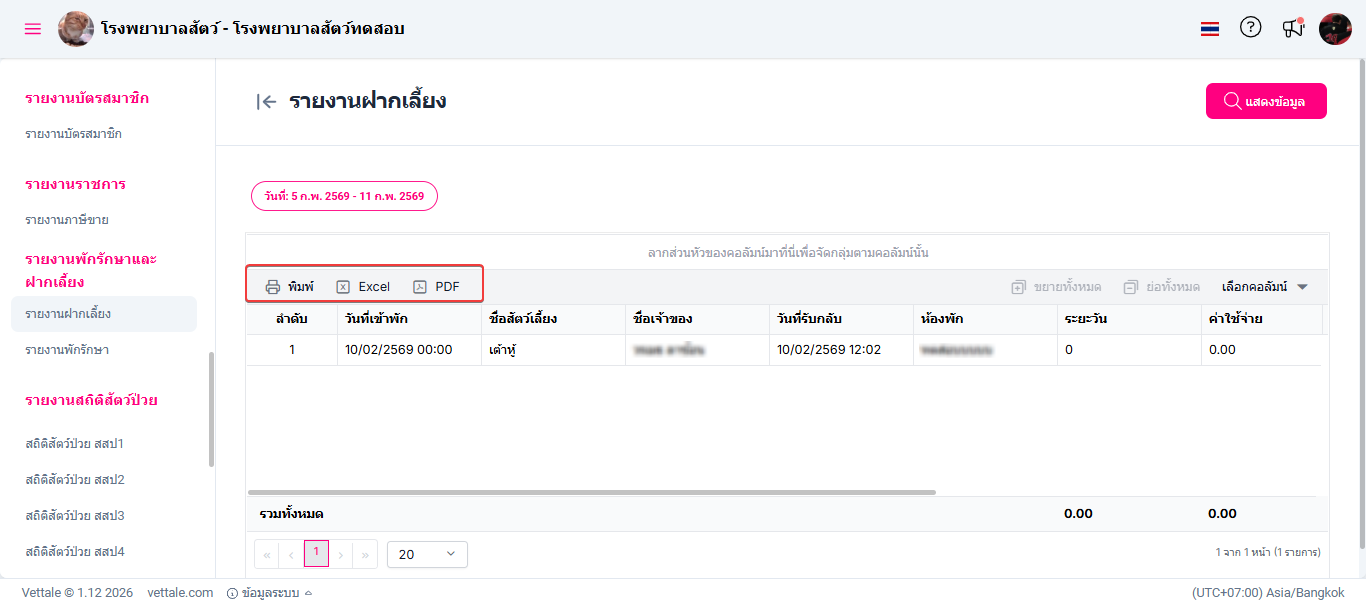Collapse all groups with ย่อทั้งหมด
1366x607 pixels.
coord(1161,287)
